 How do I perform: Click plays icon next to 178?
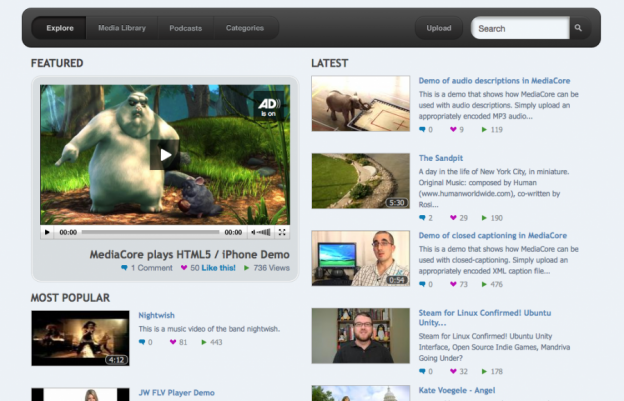tap(484, 371)
